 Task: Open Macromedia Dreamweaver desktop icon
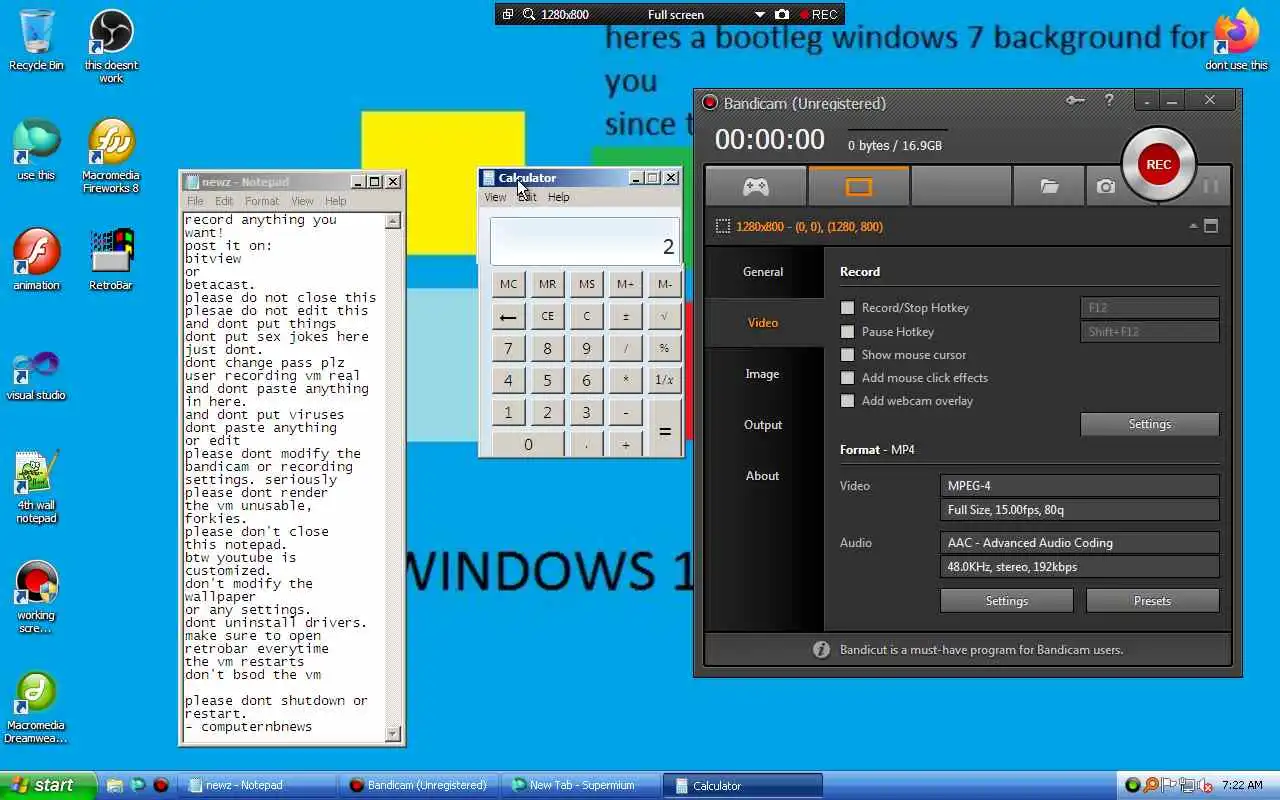pyautogui.click(x=36, y=707)
